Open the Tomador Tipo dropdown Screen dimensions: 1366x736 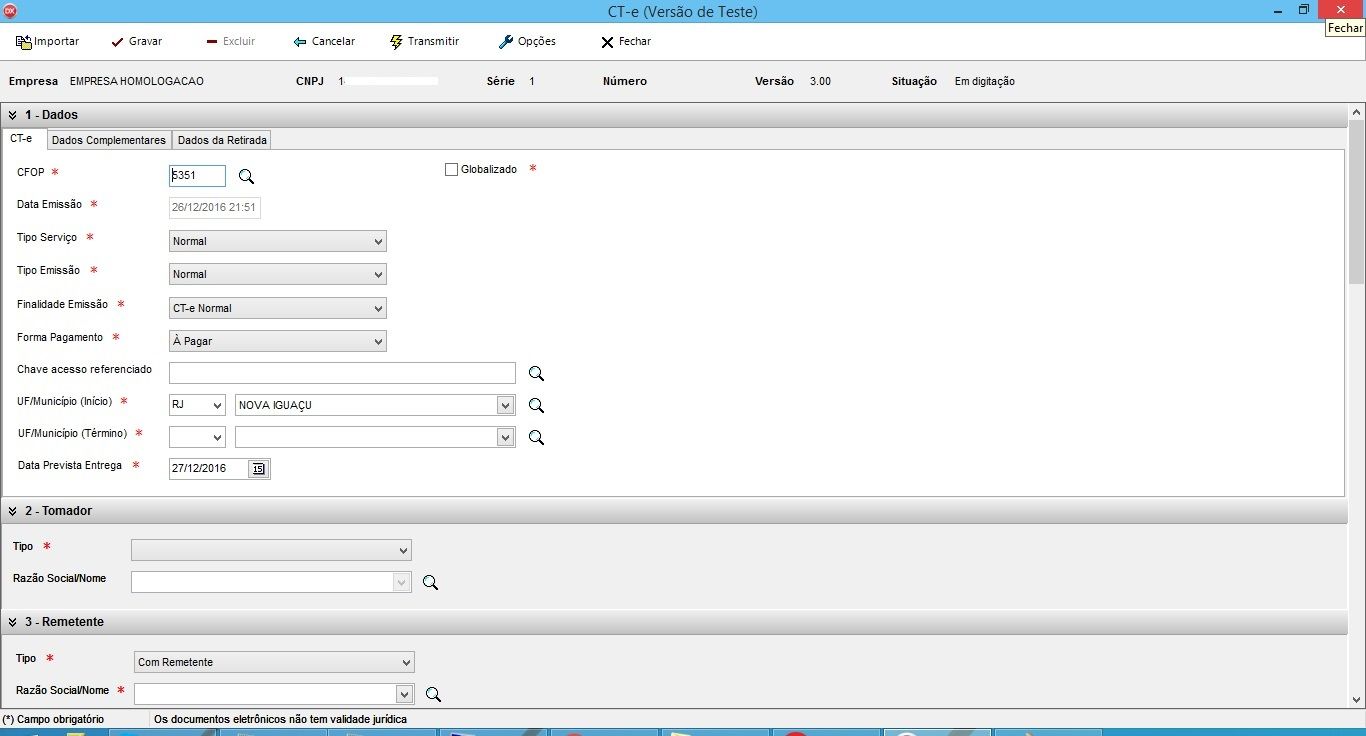pos(271,550)
